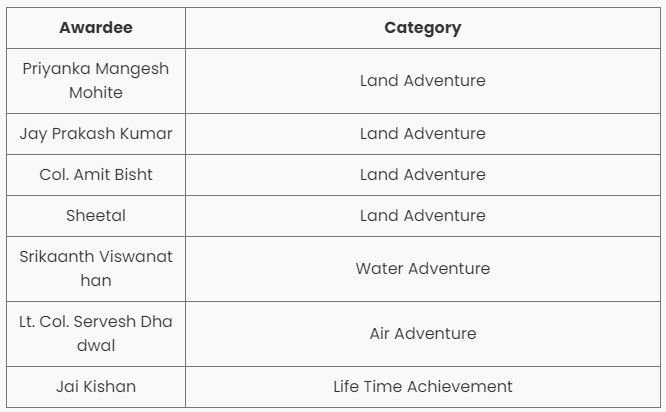Click the 'Srikaanth Viswanat' text line
Image resolution: width=666 pixels, height=412 pixels.
point(96,257)
